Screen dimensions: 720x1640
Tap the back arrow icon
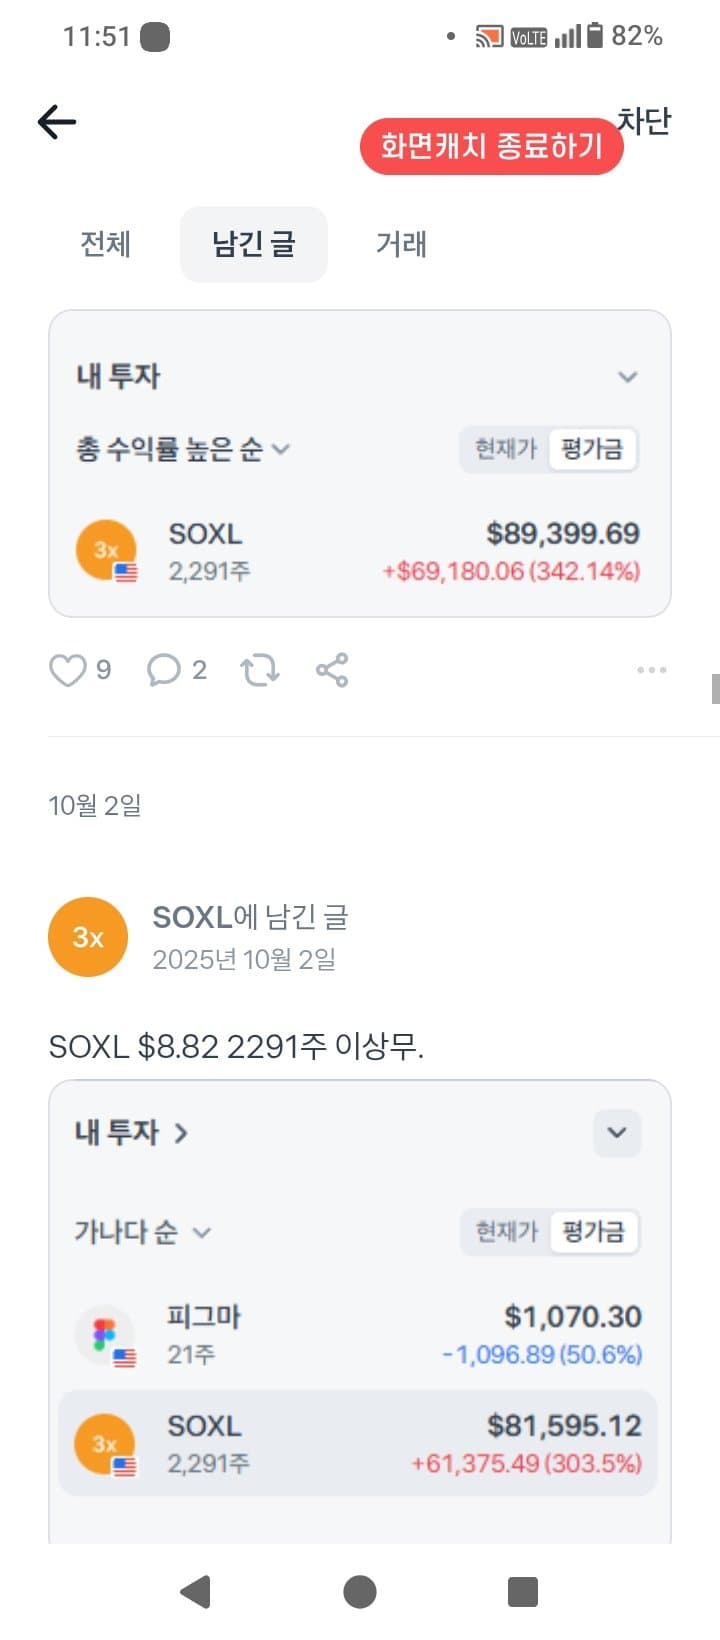(x=57, y=122)
